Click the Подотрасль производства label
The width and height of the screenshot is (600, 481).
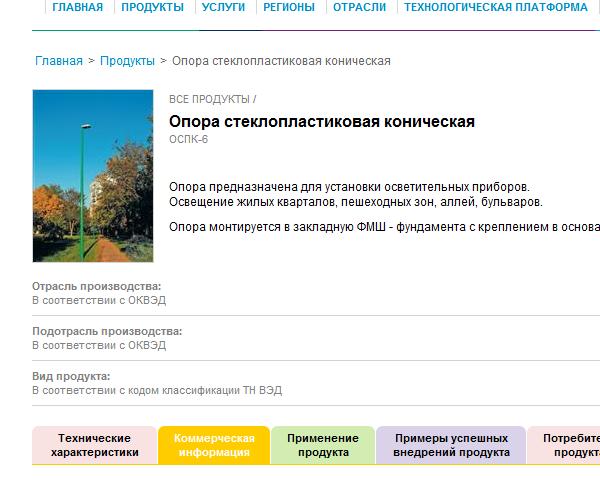tap(107, 331)
